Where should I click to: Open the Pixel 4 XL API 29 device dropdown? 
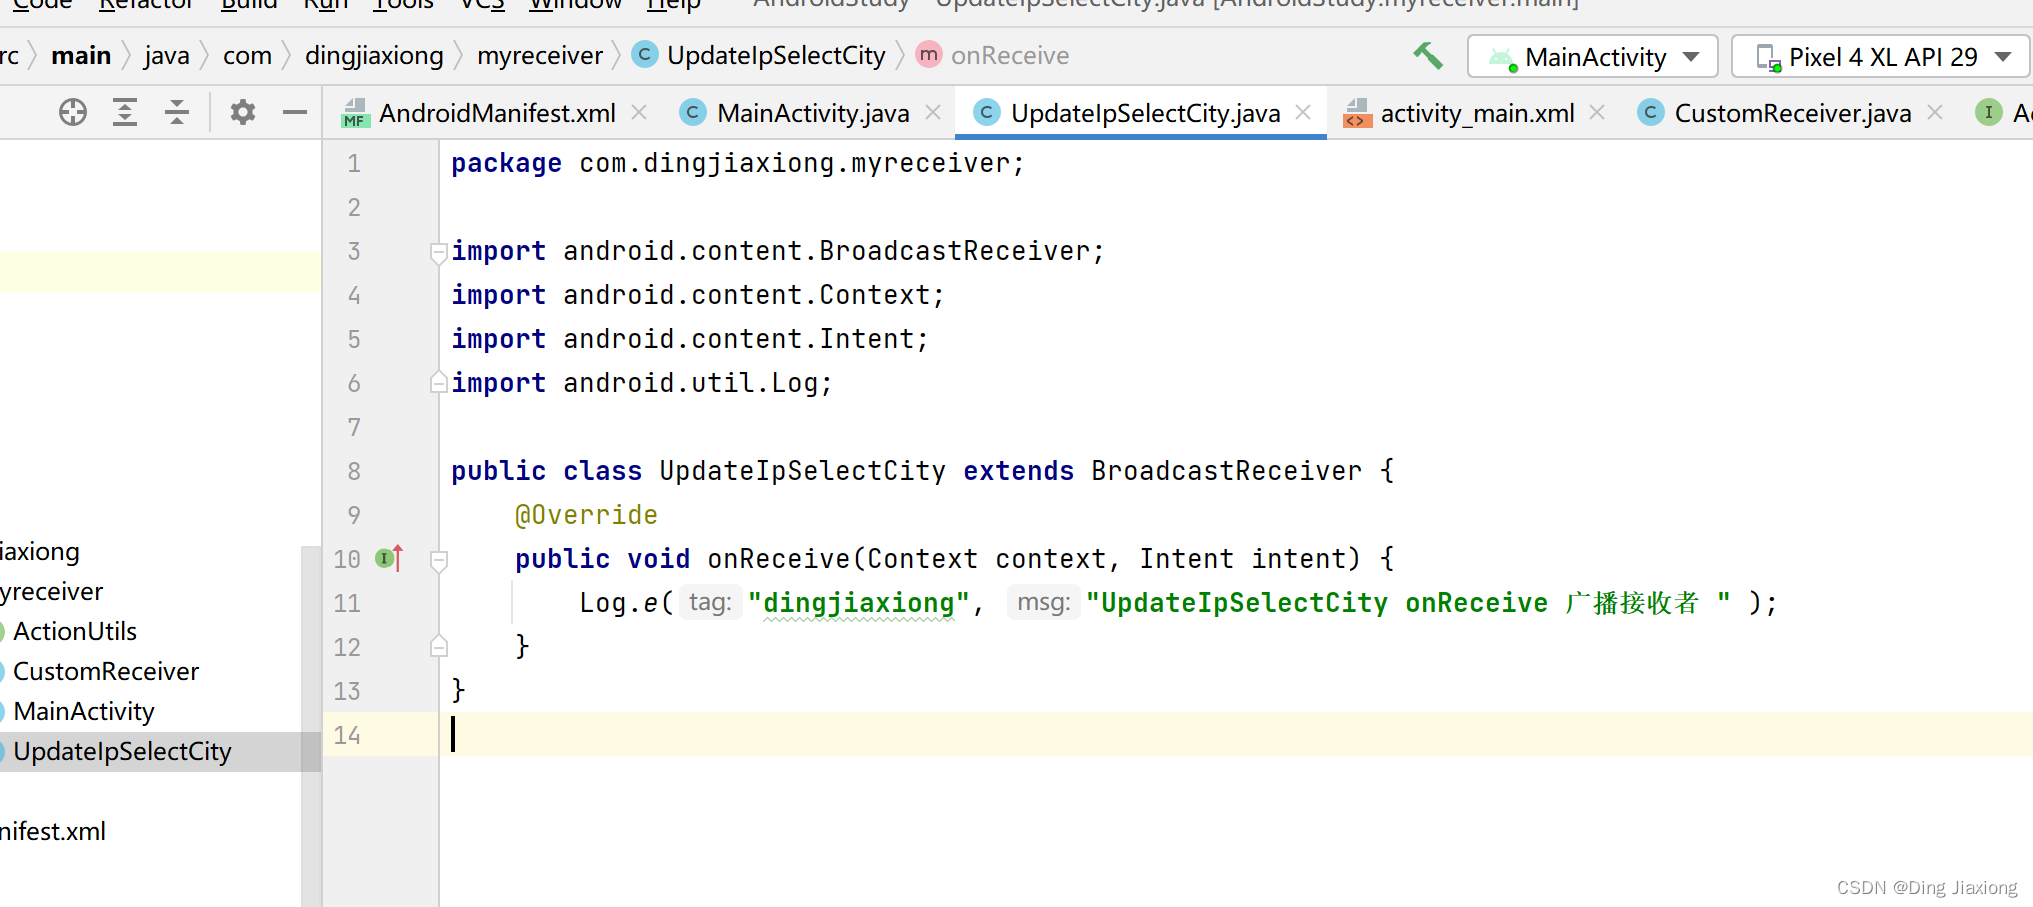point(1881,56)
